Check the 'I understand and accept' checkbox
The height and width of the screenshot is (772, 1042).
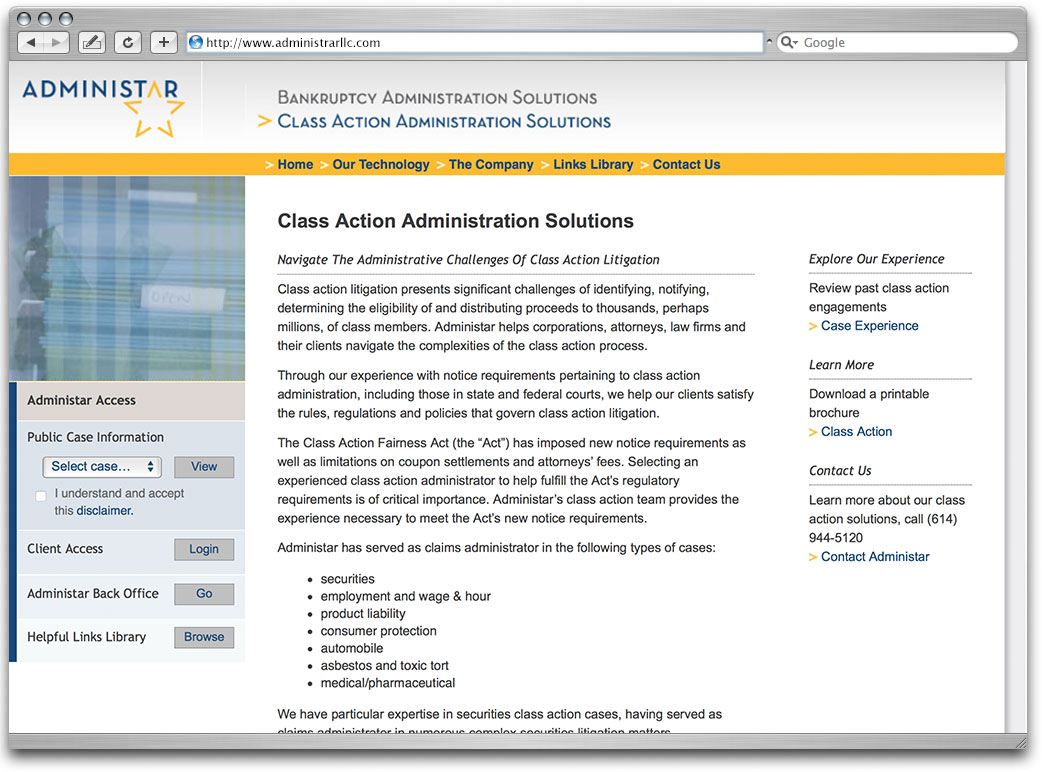41,496
